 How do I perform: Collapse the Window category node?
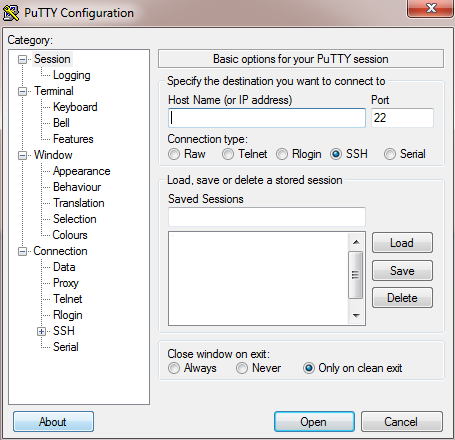(22, 155)
